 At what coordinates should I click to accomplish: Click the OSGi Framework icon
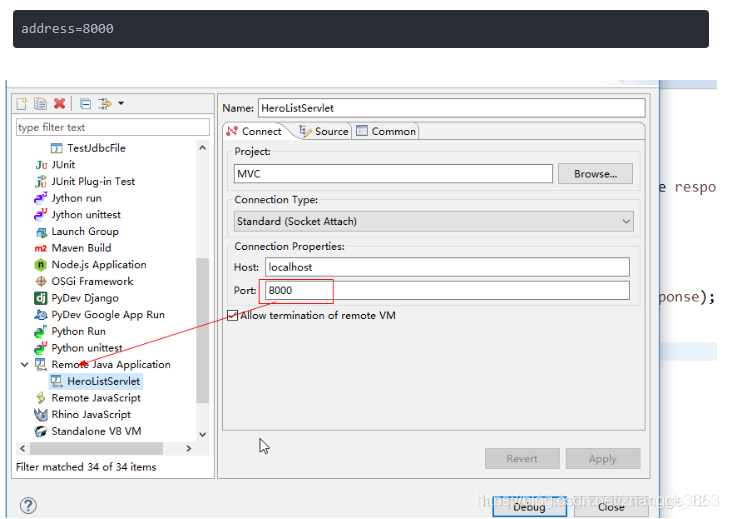41,281
